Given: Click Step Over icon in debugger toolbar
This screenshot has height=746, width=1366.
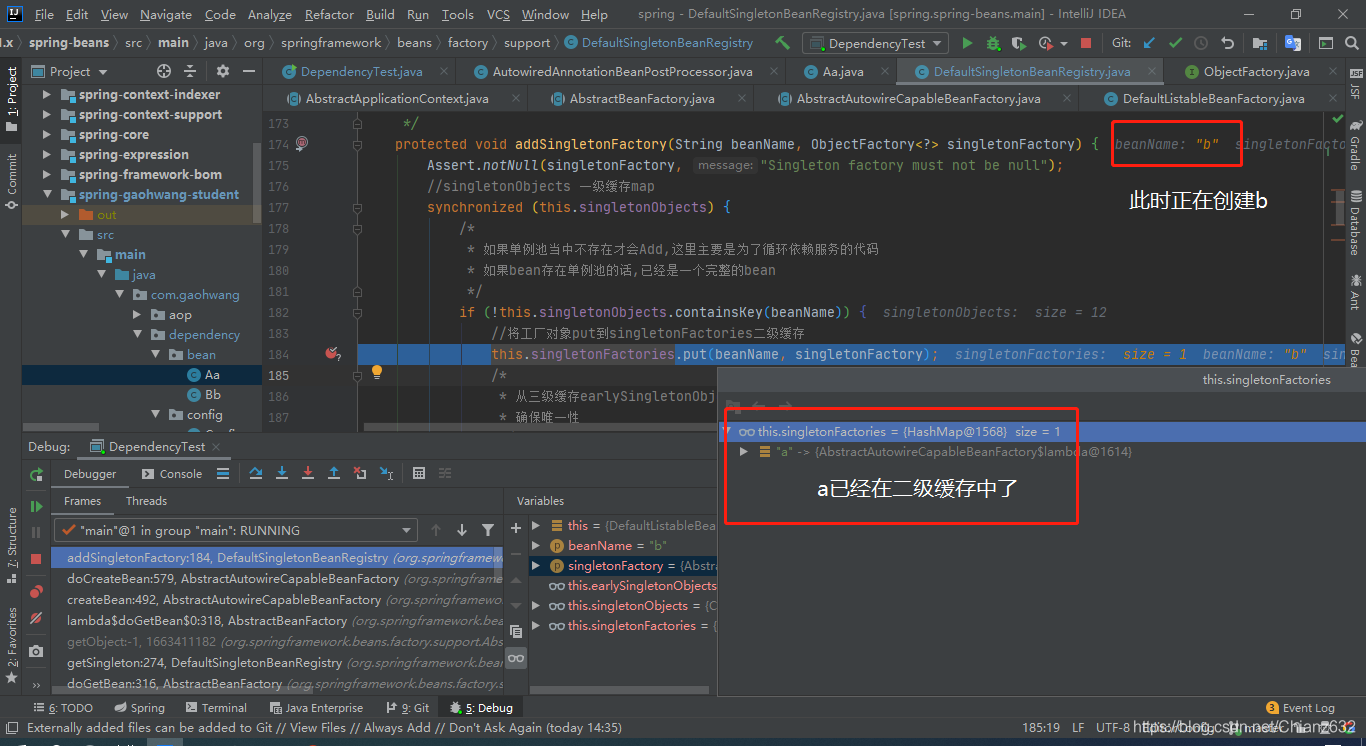Looking at the screenshot, I should (256, 473).
